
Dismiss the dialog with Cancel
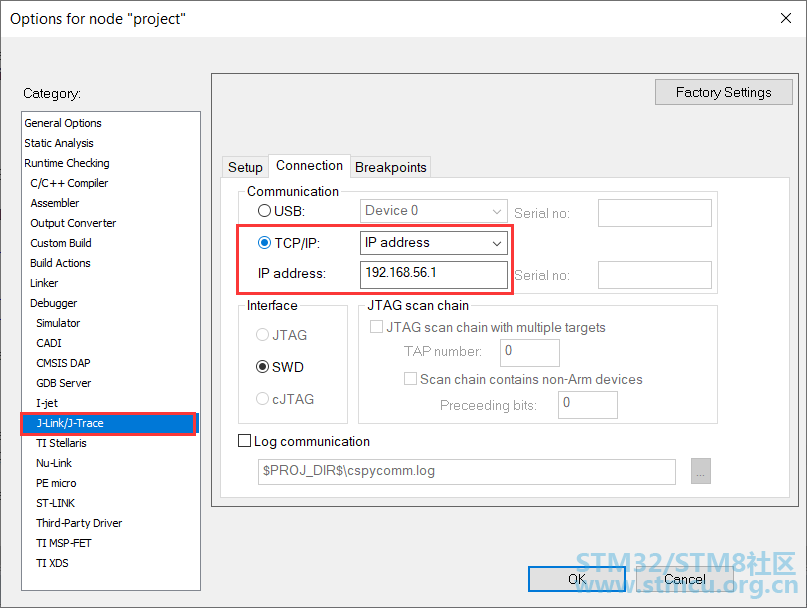[685, 579]
